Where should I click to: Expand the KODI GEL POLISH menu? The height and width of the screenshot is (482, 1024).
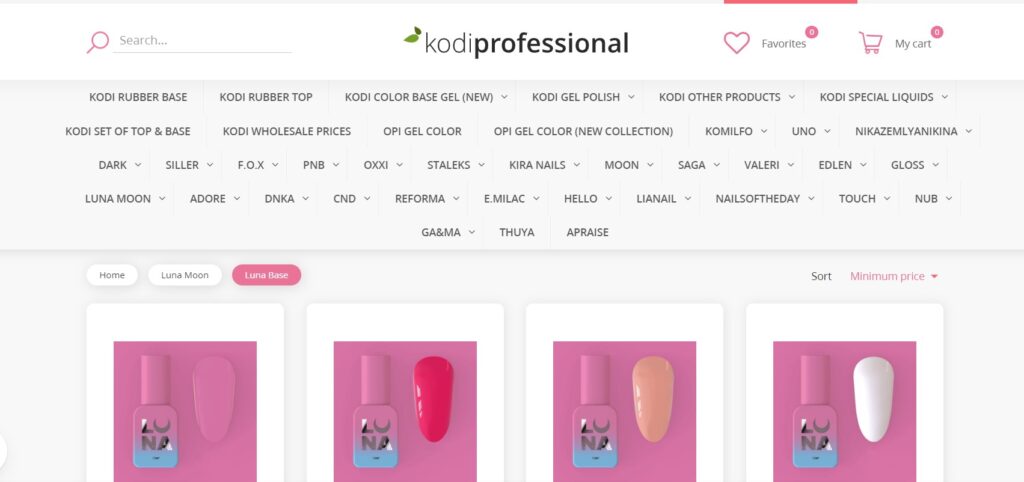[583, 97]
